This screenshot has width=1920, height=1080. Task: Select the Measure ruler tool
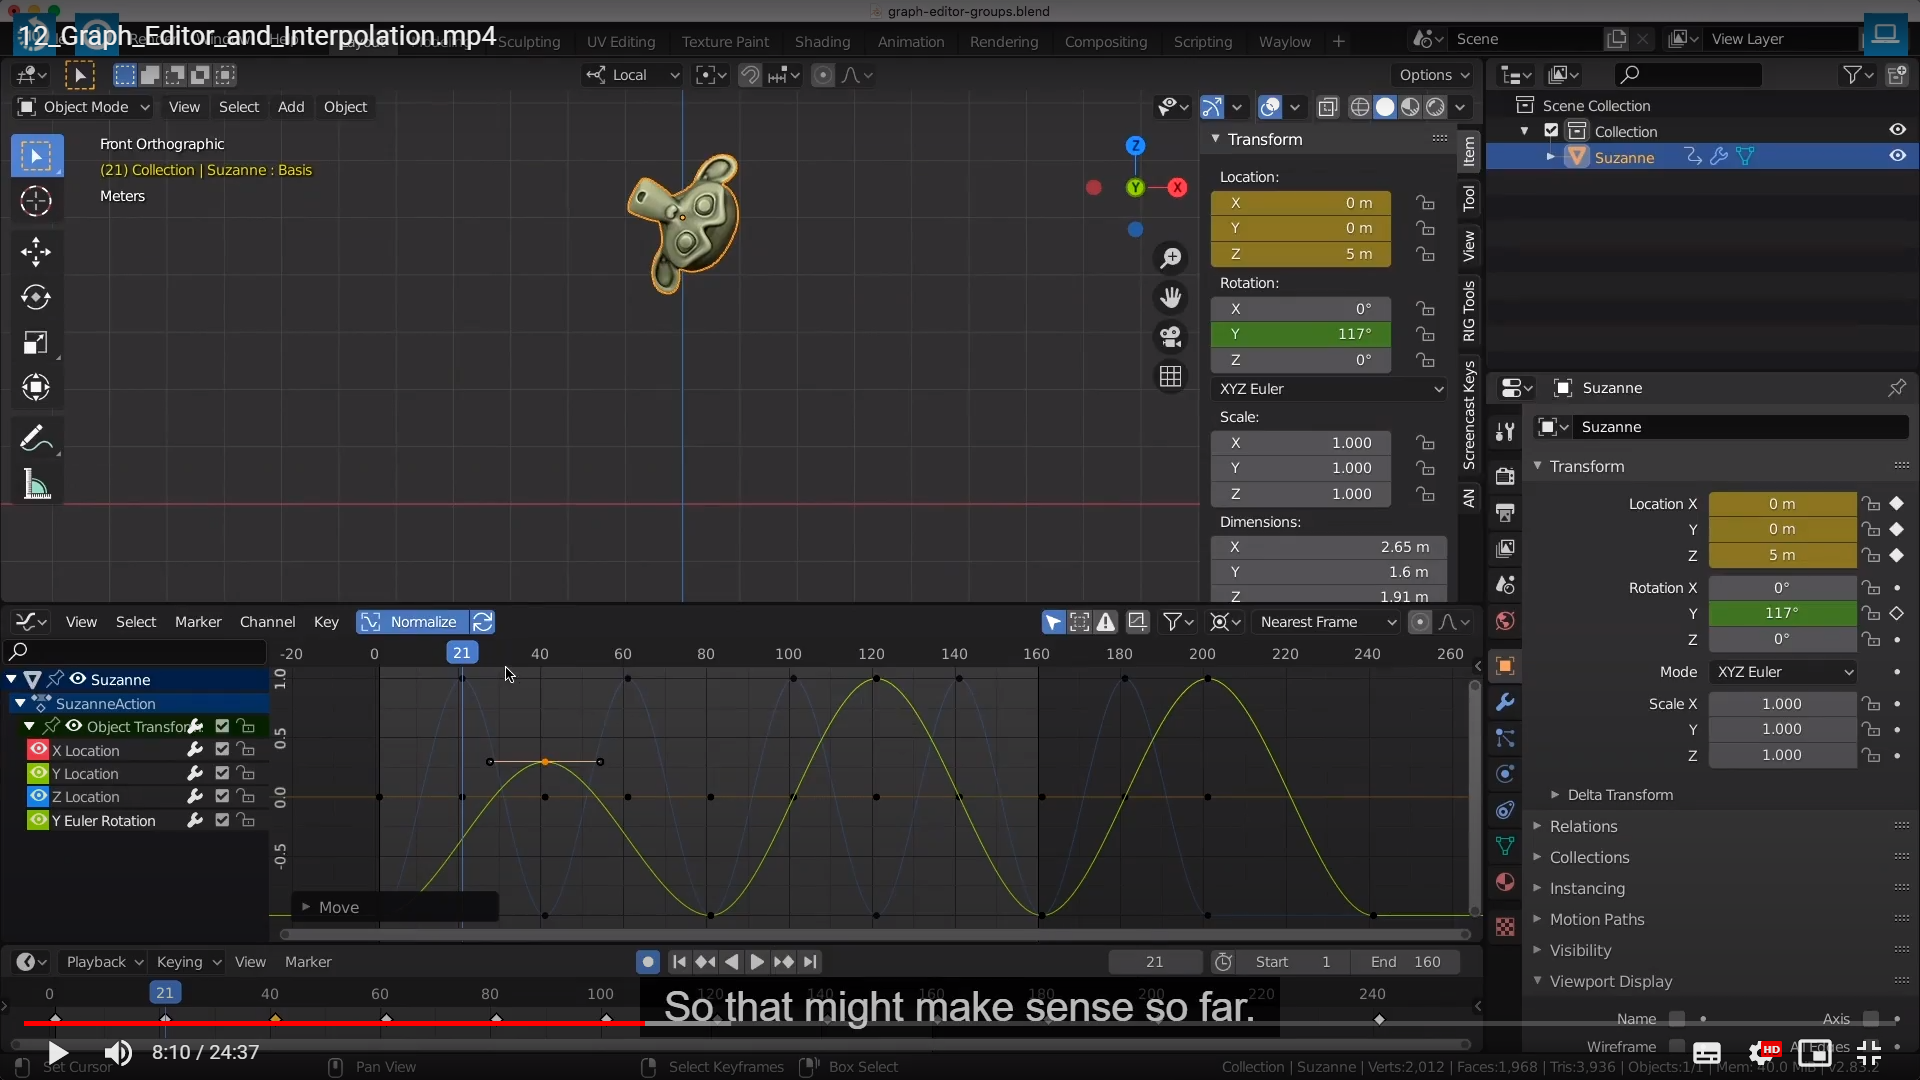[36, 486]
